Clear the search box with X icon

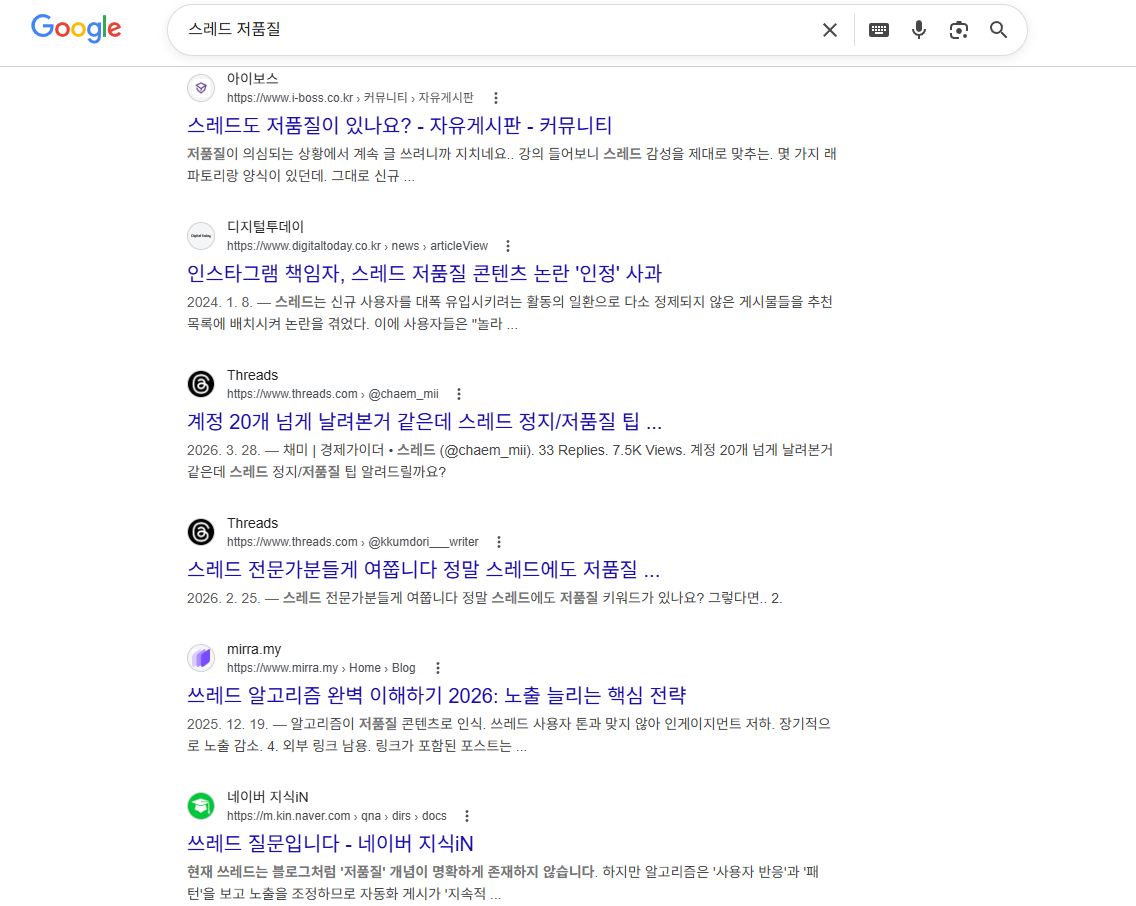point(830,30)
